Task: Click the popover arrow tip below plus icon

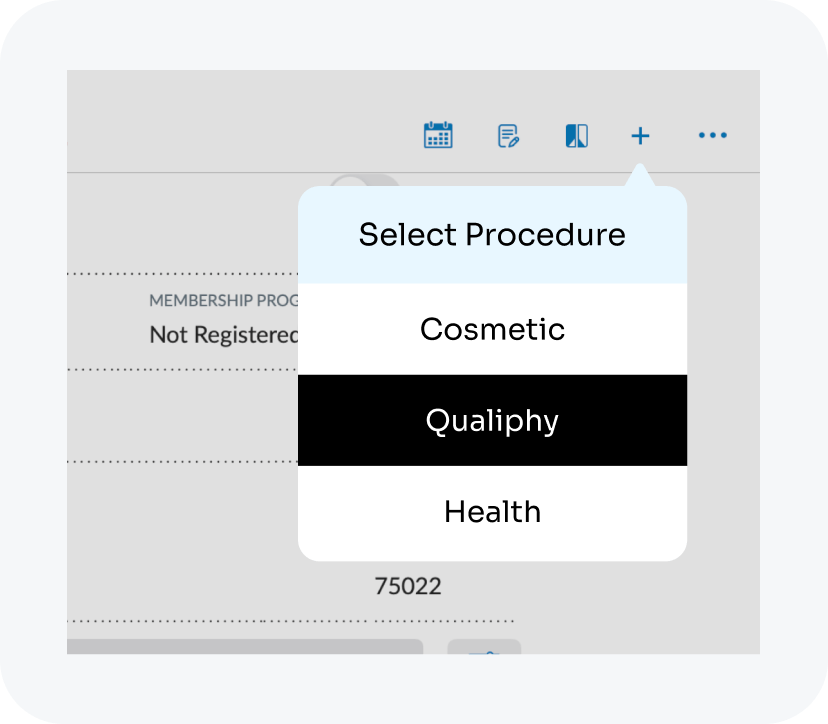Action: click(x=640, y=176)
